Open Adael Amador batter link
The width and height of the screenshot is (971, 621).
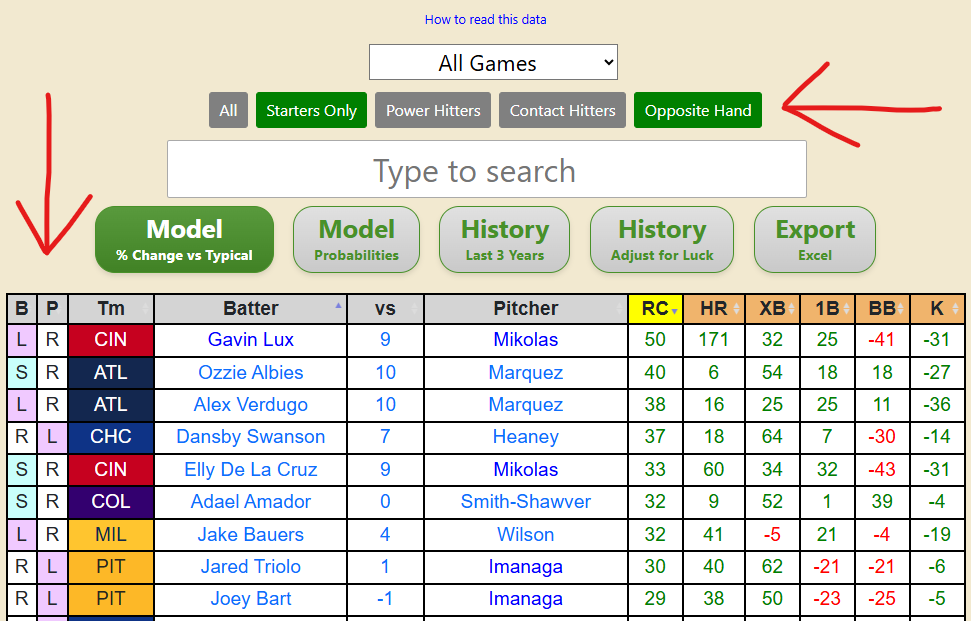pos(251,502)
